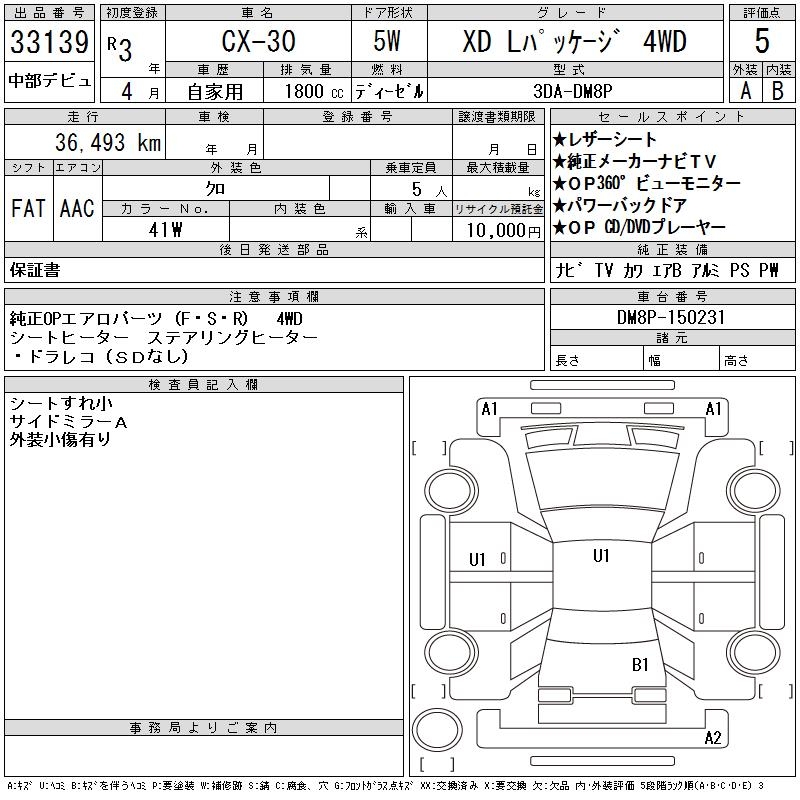Select the sales point ★パワーバックドア
This screenshot has width=800, height=800.
(620, 206)
